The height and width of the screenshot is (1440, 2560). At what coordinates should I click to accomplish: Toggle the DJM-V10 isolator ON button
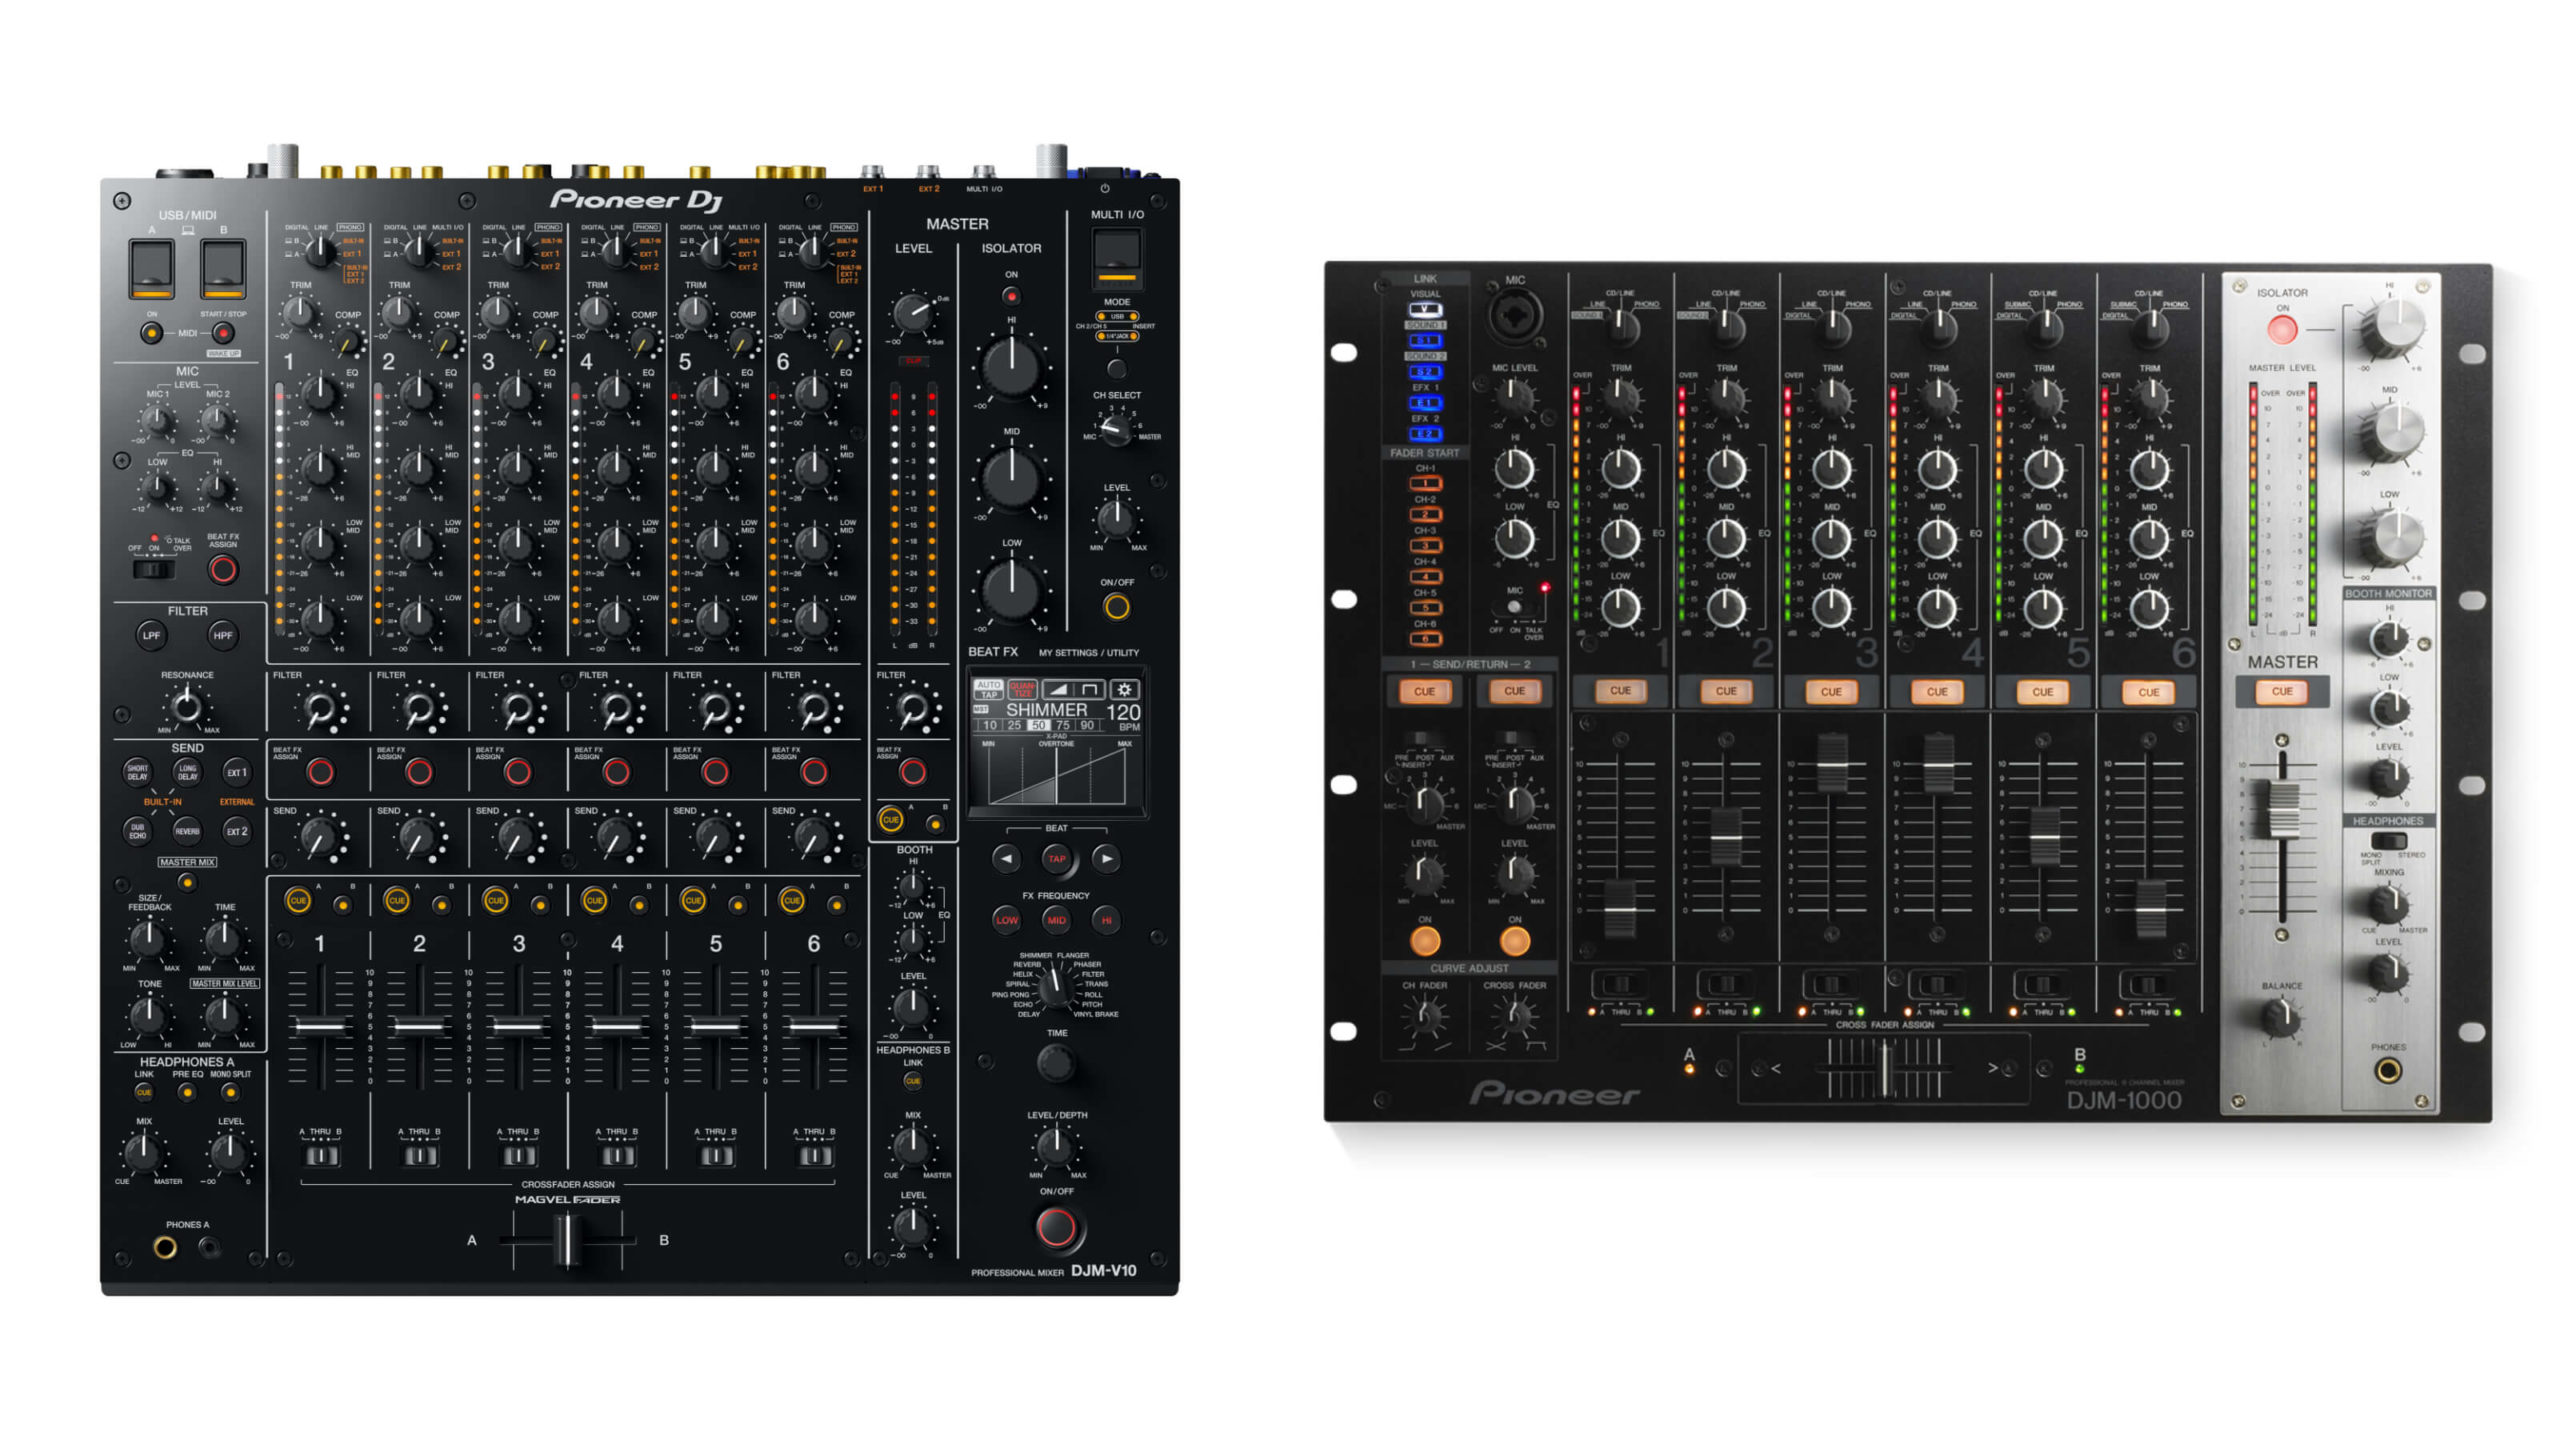pos(1011,297)
